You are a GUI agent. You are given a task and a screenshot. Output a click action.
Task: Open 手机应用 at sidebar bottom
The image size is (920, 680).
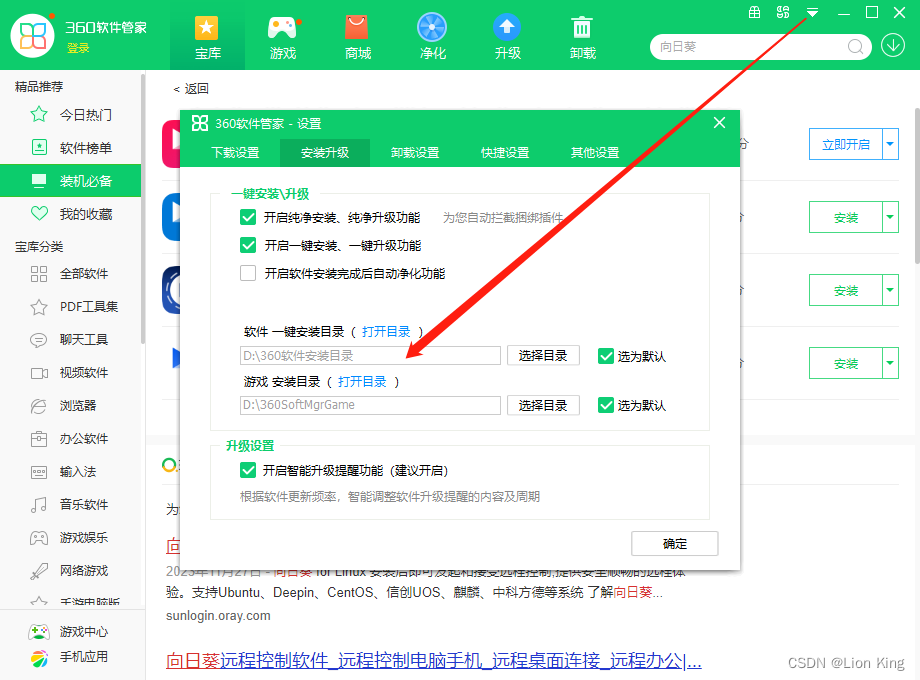(x=69, y=657)
